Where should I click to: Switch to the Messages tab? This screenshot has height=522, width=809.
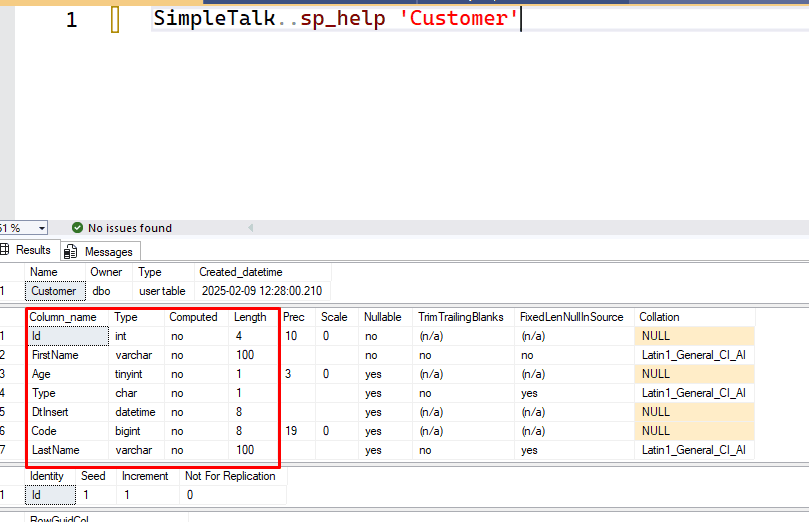pos(101,252)
